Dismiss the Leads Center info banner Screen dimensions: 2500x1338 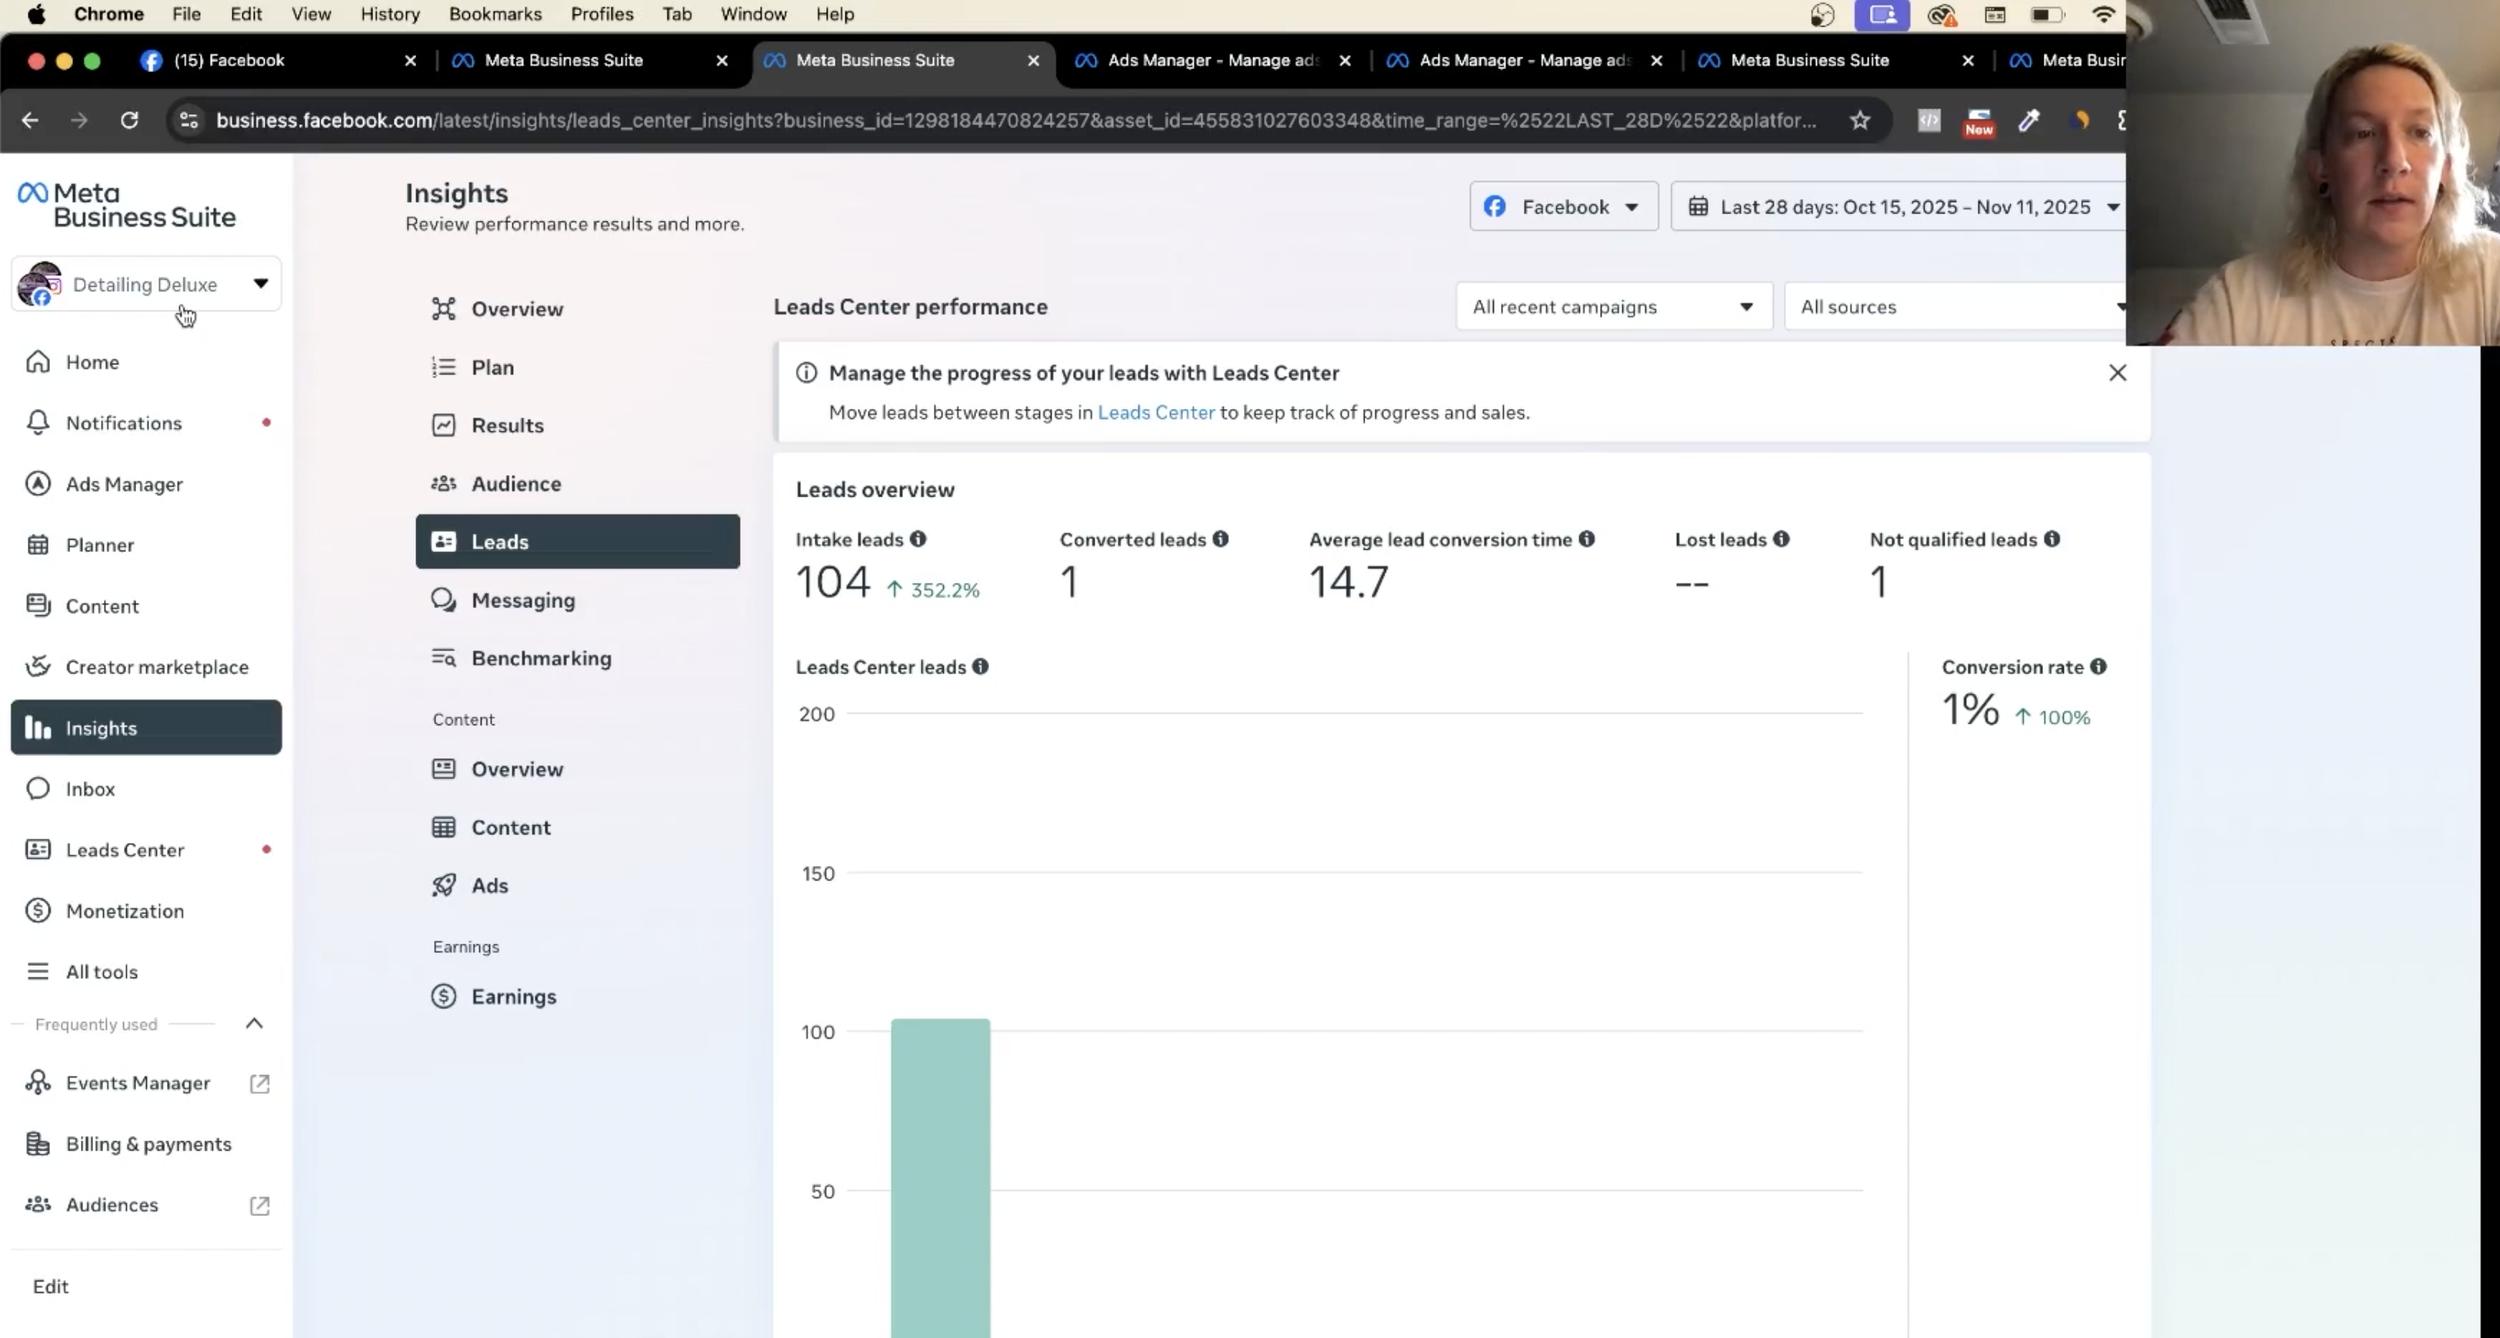[2117, 373]
